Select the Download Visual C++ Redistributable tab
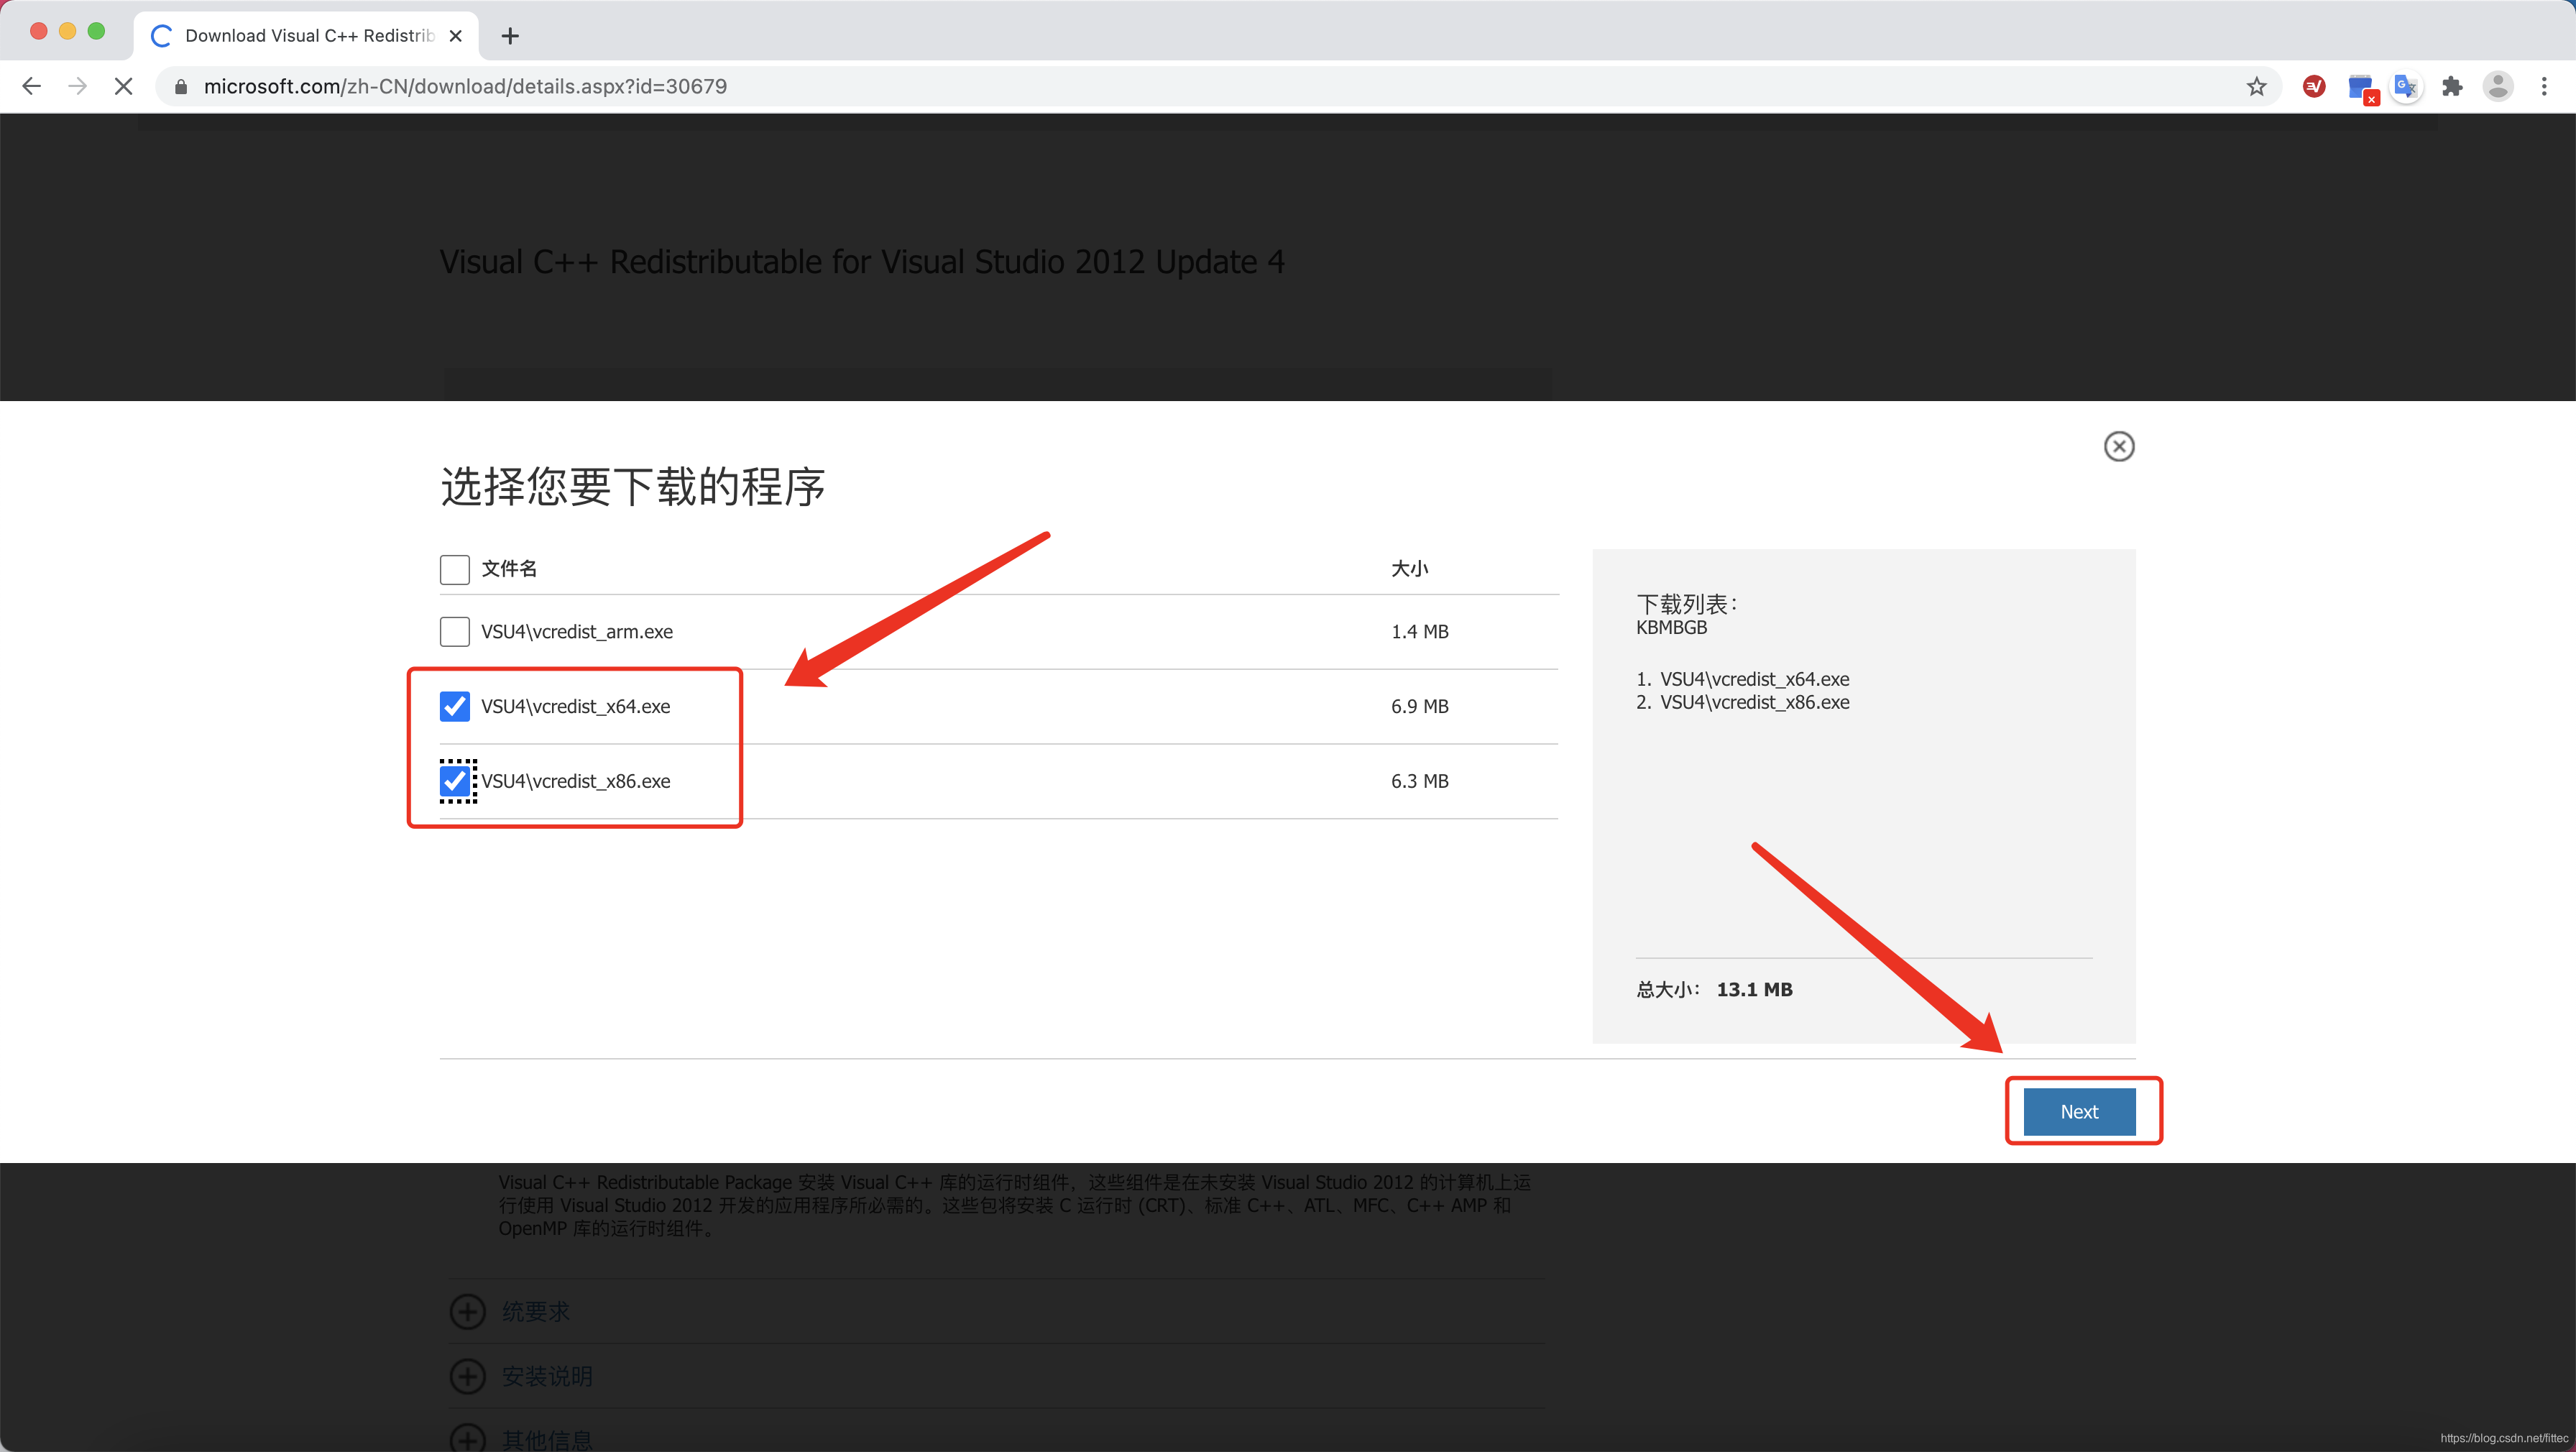 [x=306, y=36]
